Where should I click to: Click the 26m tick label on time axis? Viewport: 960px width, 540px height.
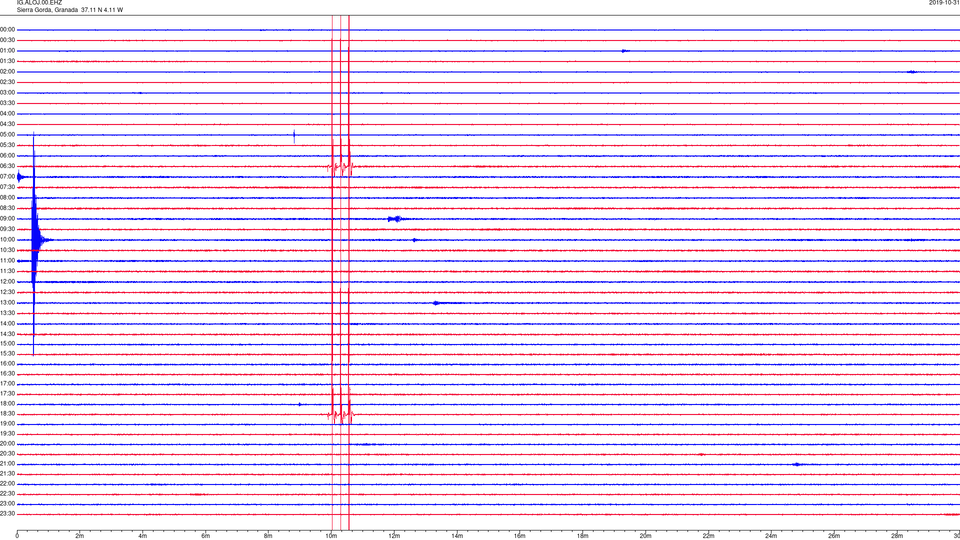click(x=834, y=536)
